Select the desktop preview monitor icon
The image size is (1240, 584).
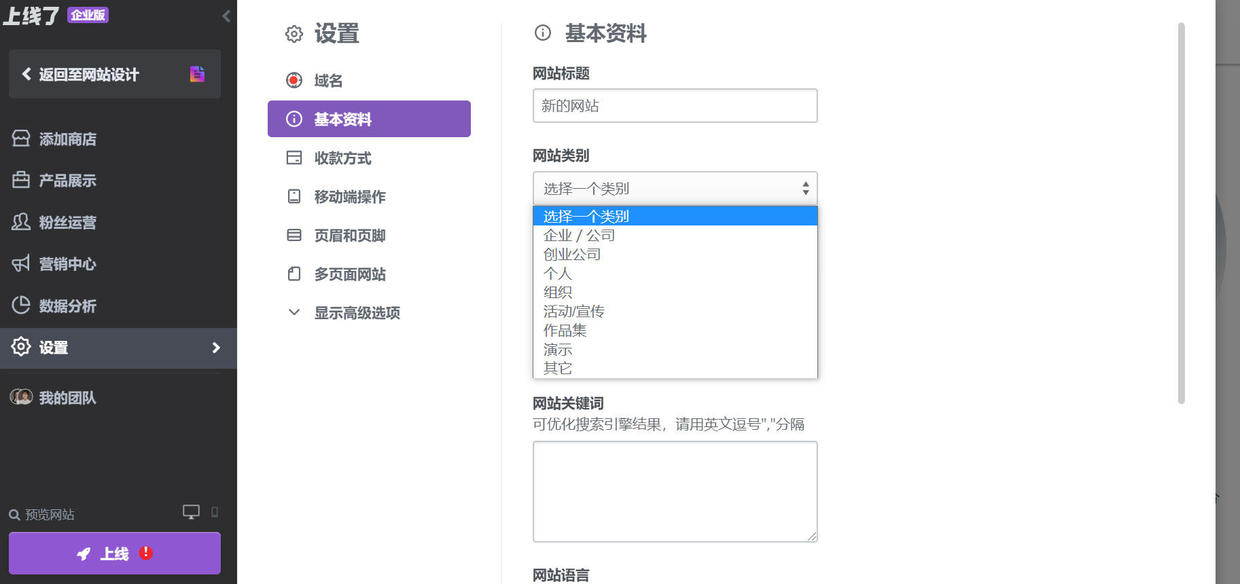point(189,511)
